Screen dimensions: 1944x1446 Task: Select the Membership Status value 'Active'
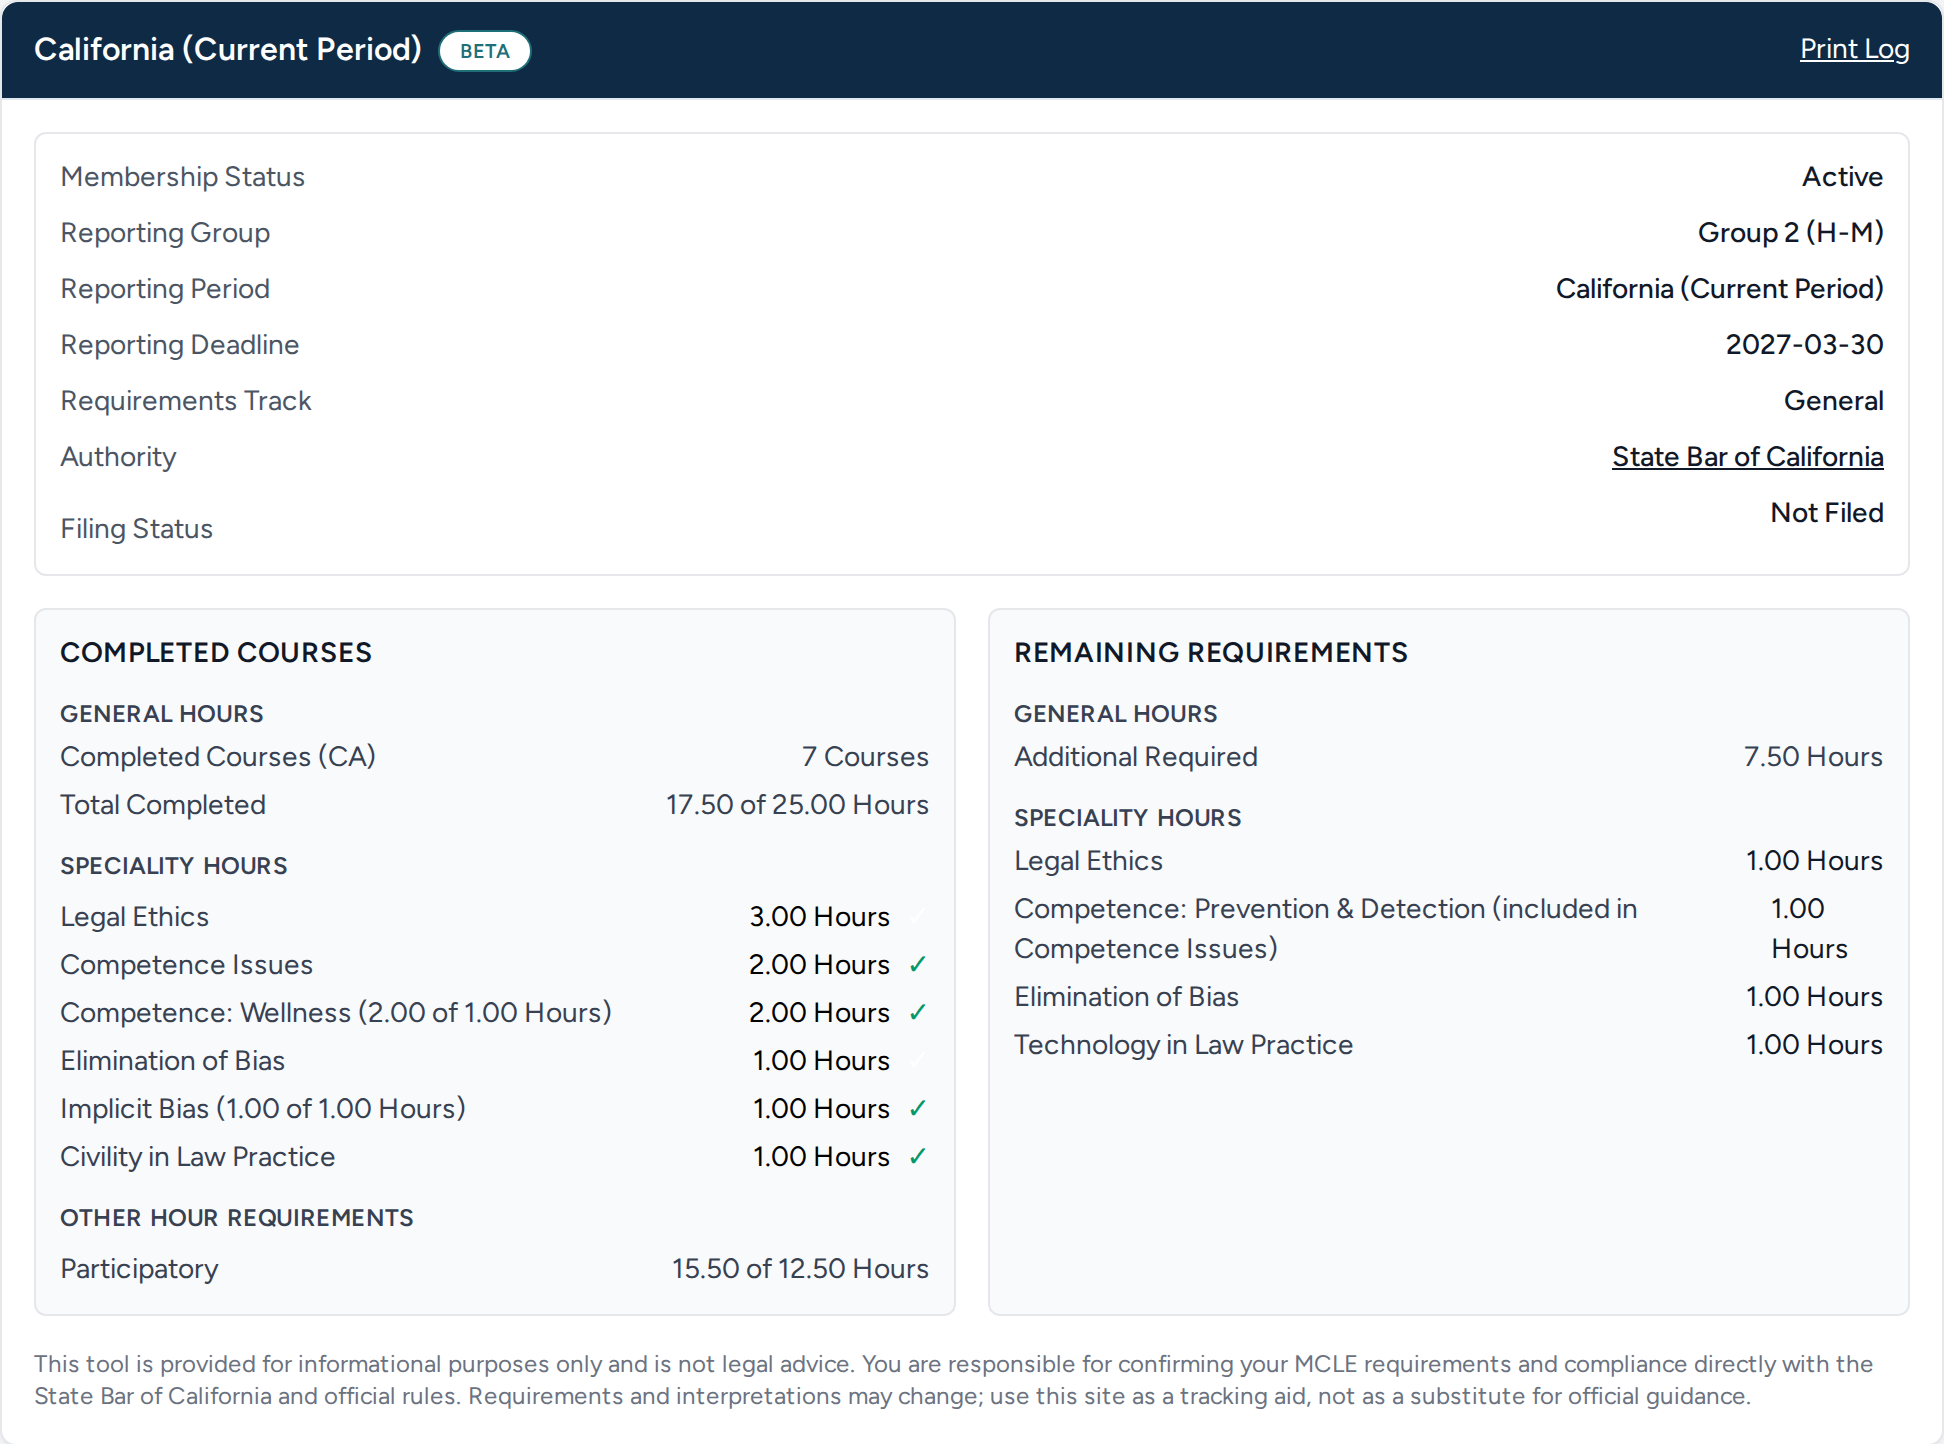click(1842, 177)
